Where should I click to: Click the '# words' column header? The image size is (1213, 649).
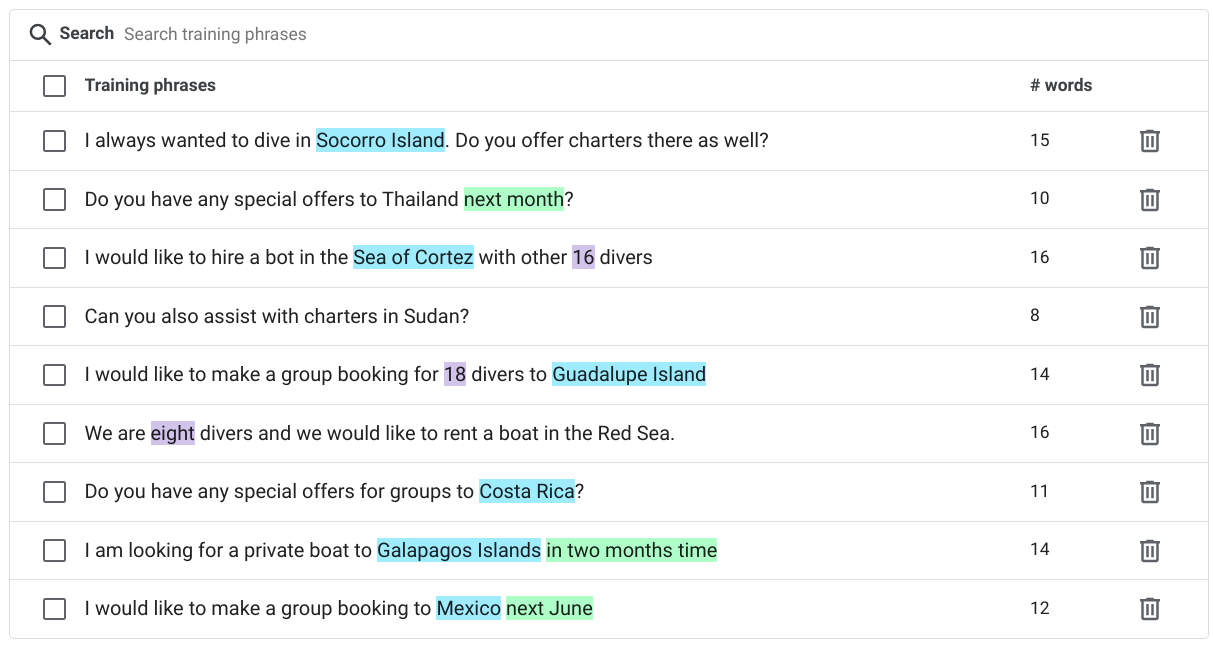point(1061,85)
